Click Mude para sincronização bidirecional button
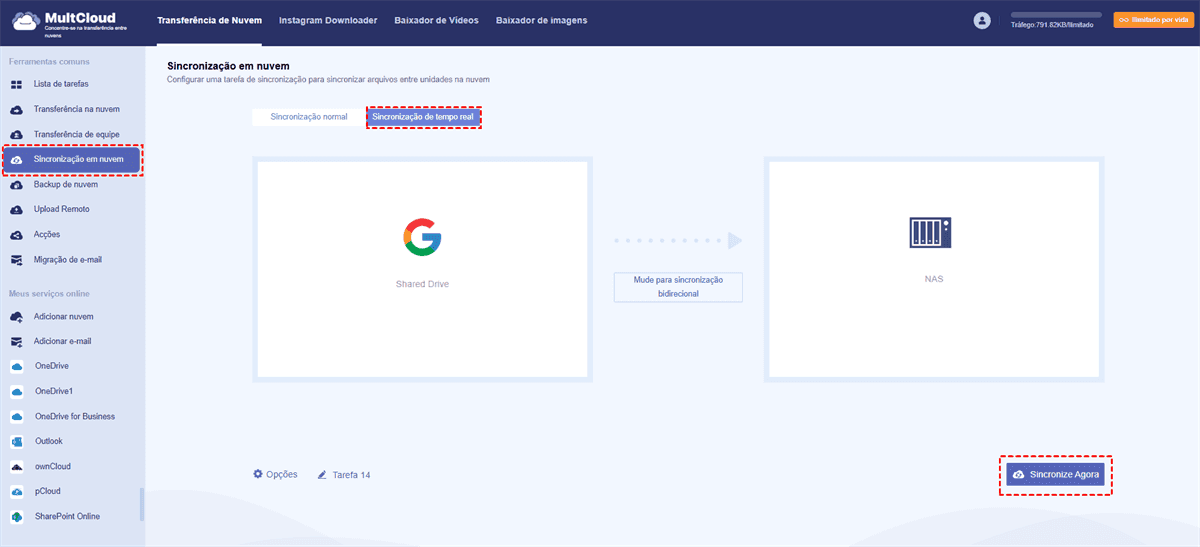This screenshot has height=547, width=1200. [x=678, y=287]
